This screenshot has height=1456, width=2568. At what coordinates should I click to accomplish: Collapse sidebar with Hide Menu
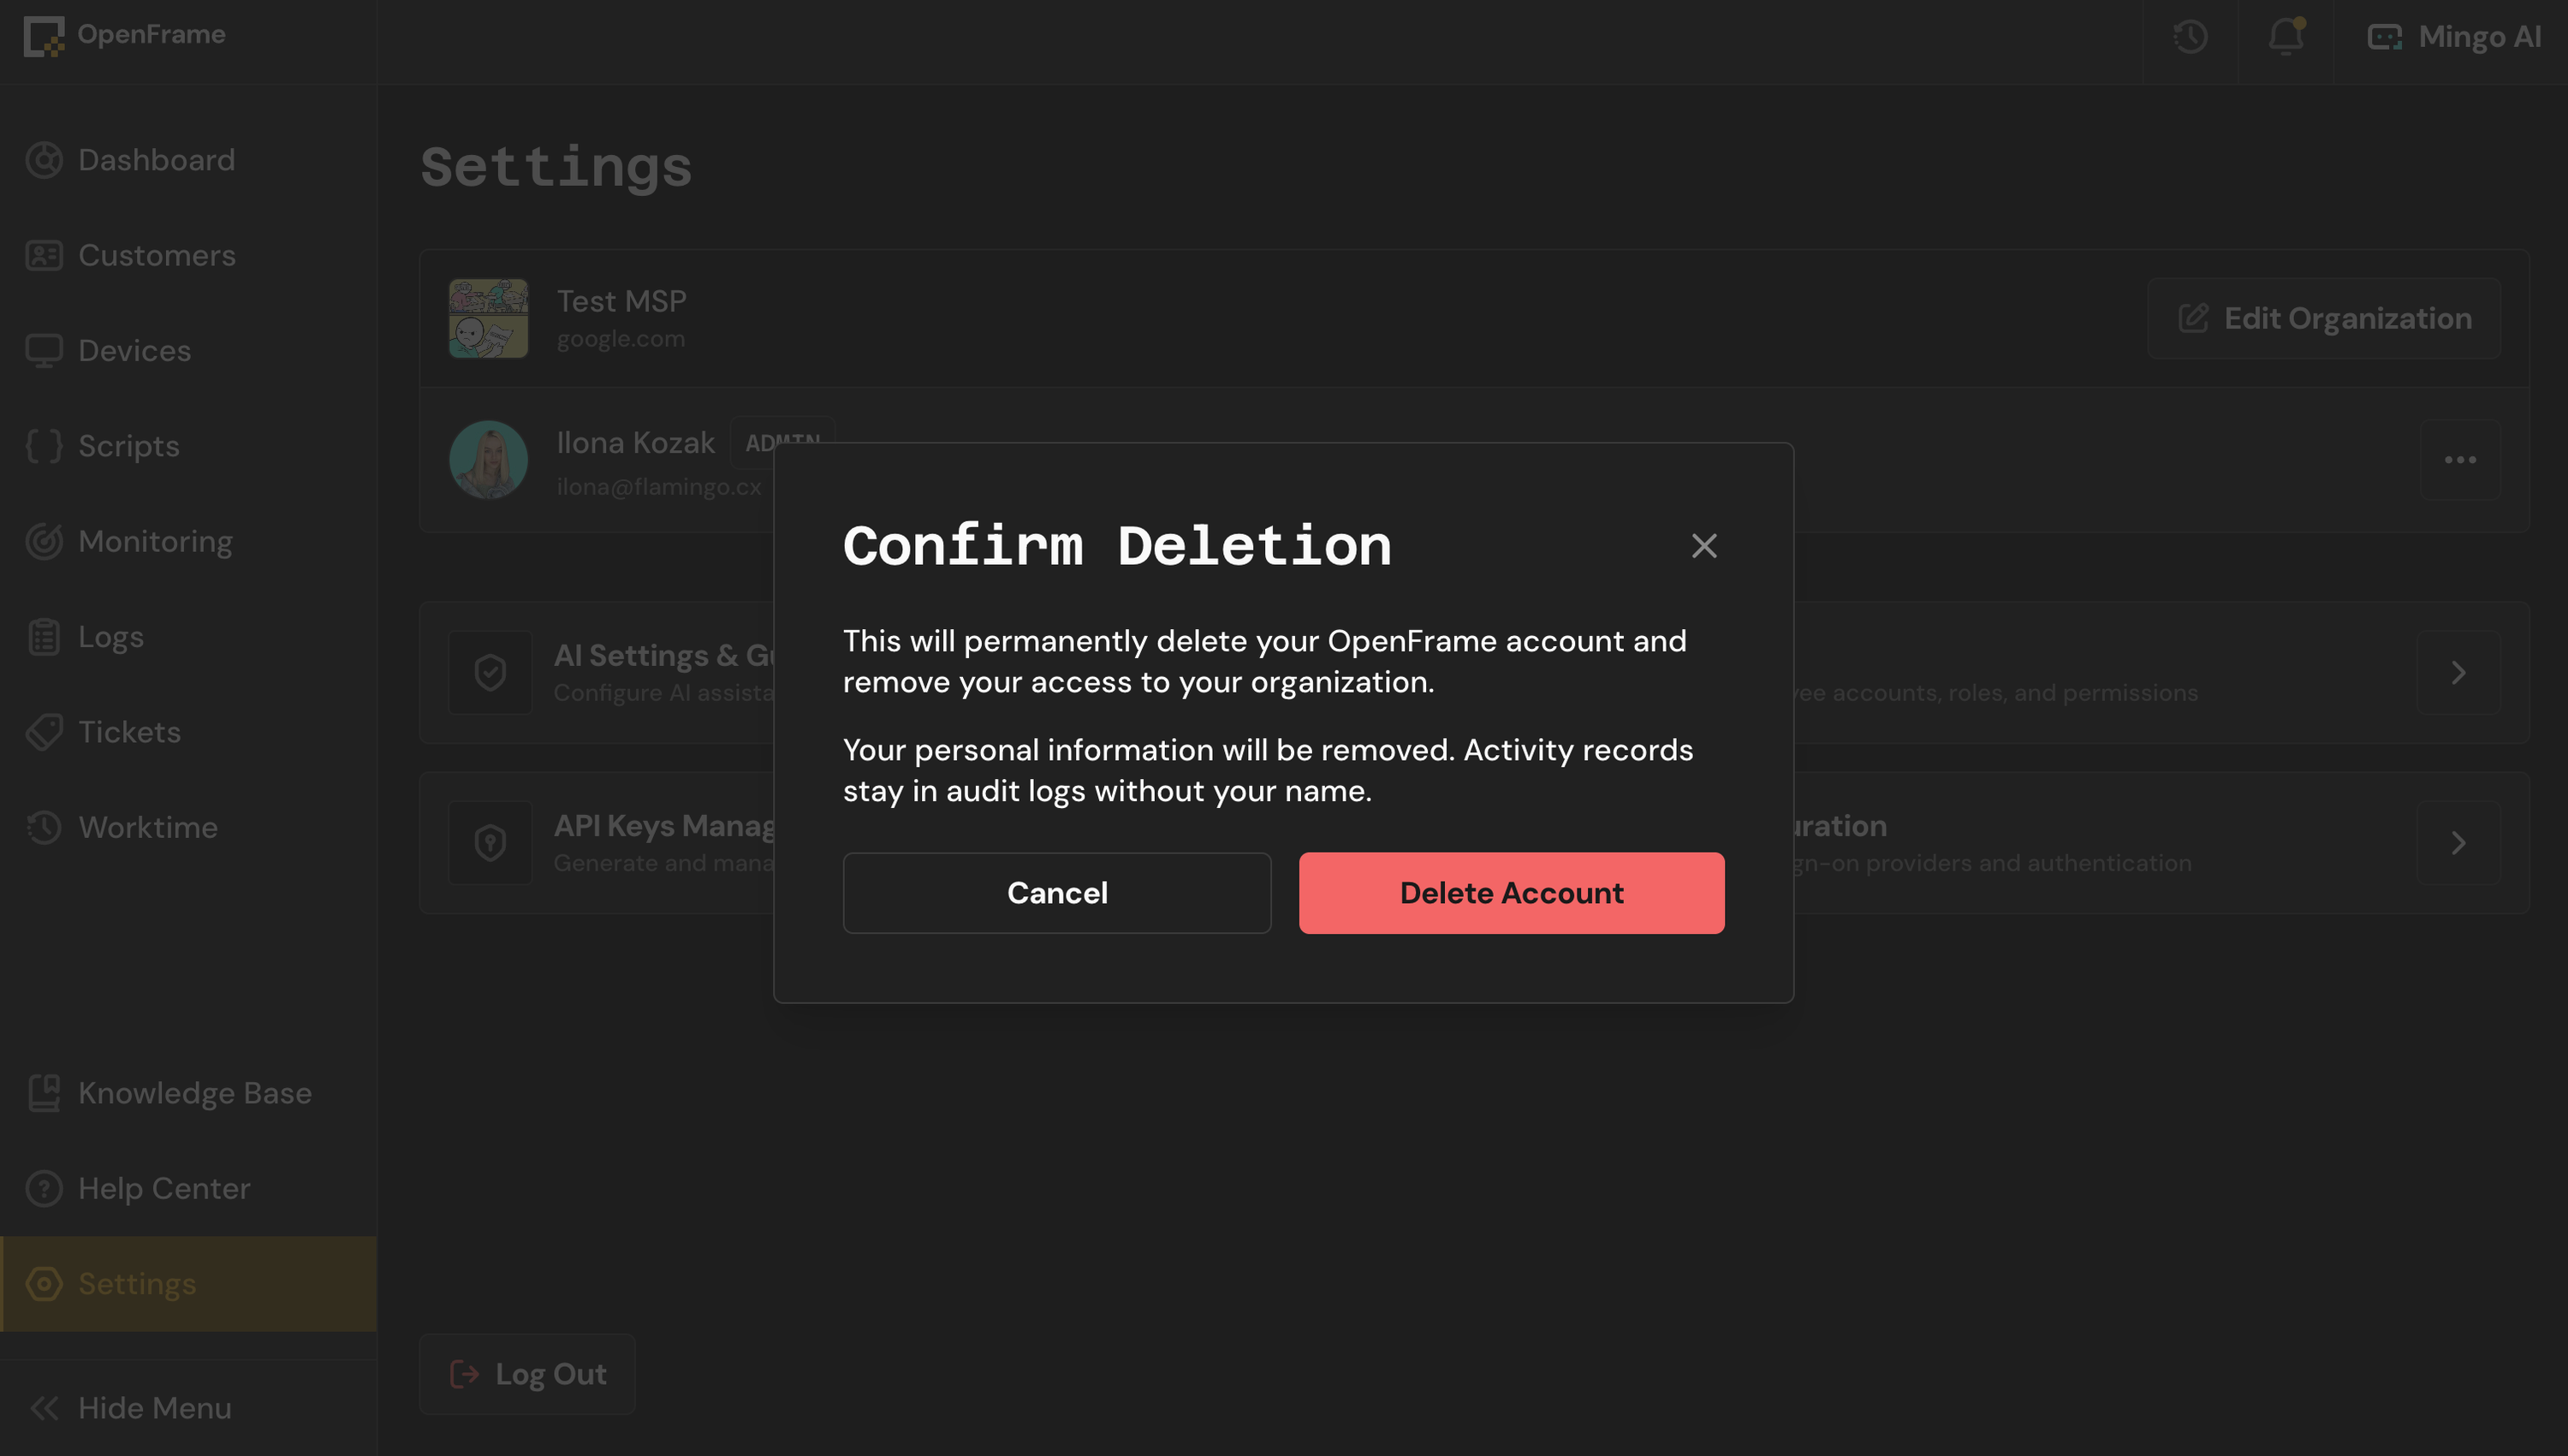tap(188, 1408)
